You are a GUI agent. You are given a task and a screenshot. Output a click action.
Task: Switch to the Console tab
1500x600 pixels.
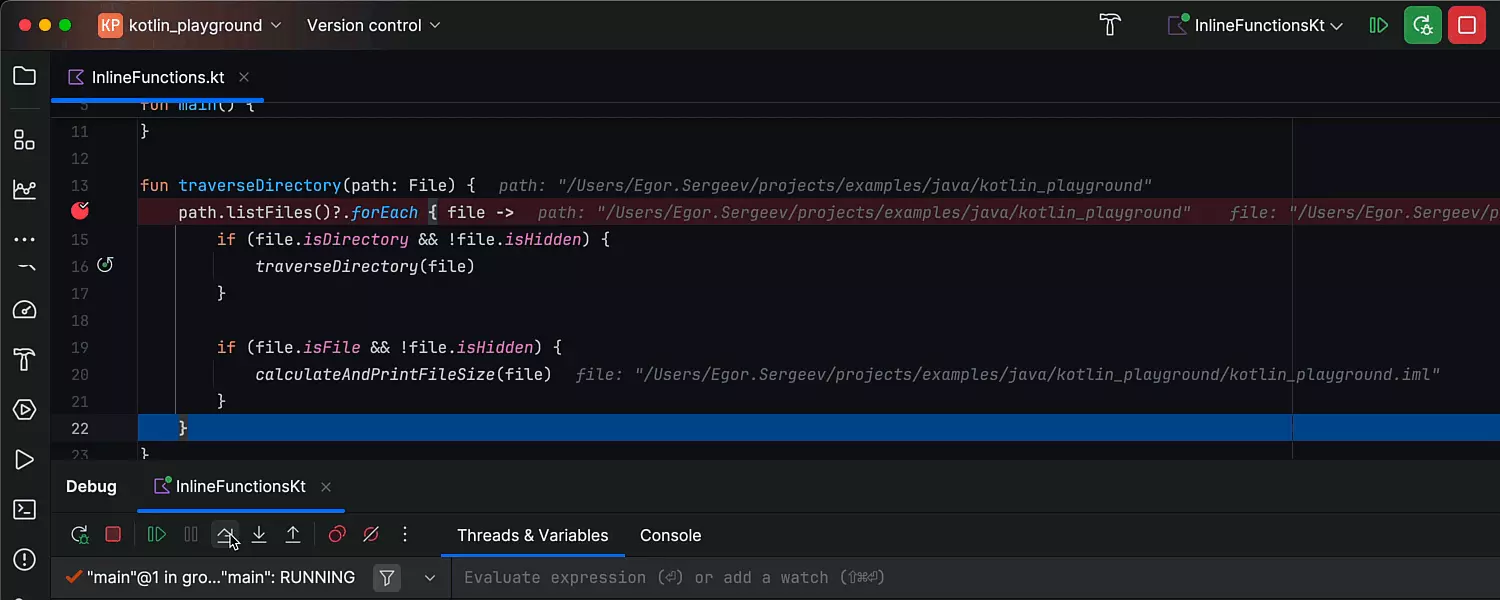pyautogui.click(x=670, y=536)
